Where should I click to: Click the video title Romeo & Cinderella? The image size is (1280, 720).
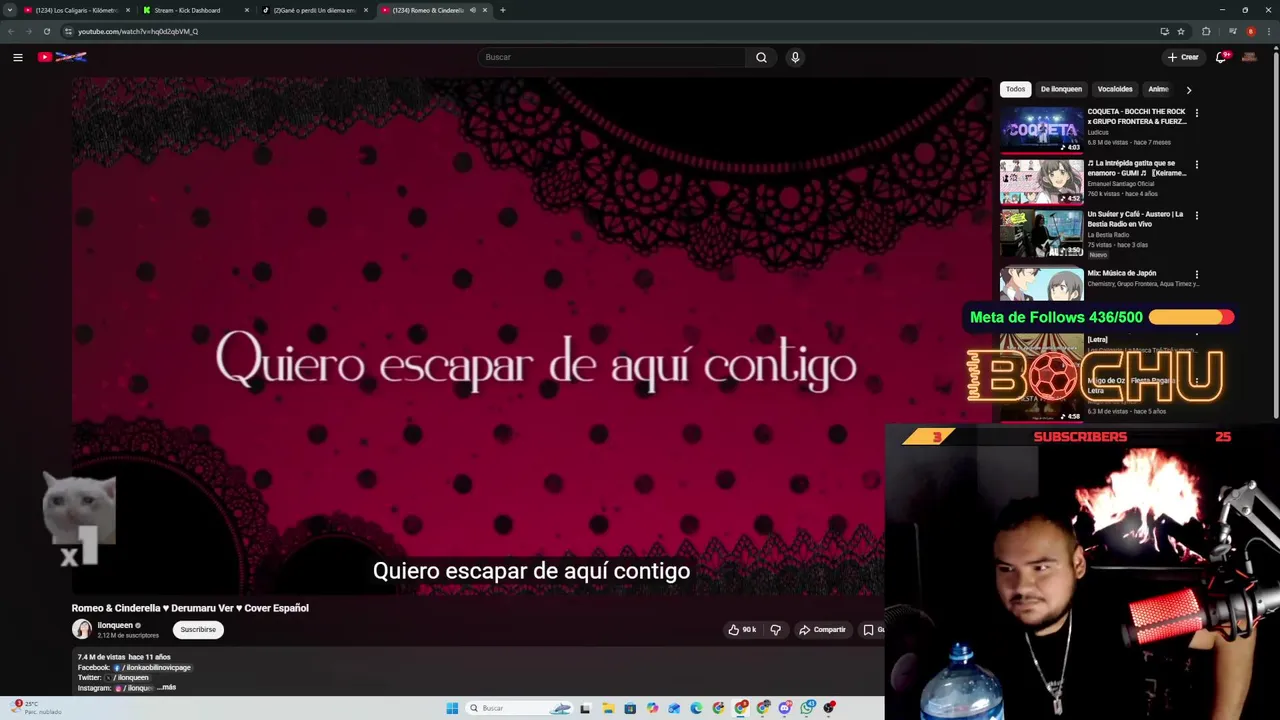click(190, 608)
